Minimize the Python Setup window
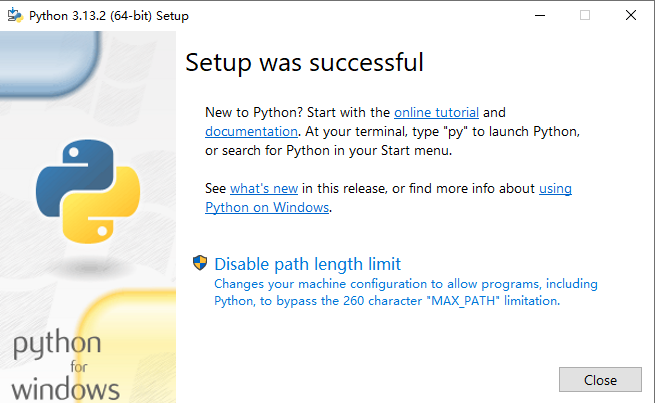Screen dimensions: 655x403 click(540, 16)
